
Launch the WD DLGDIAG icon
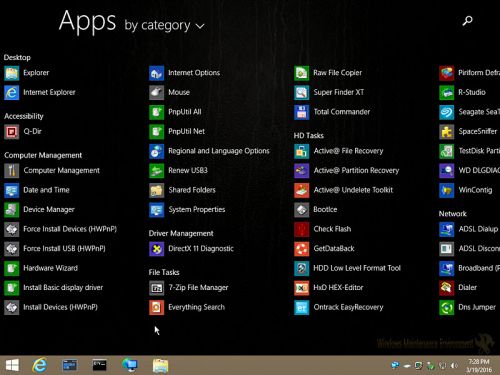pyautogui.click(x=447, y=171)
